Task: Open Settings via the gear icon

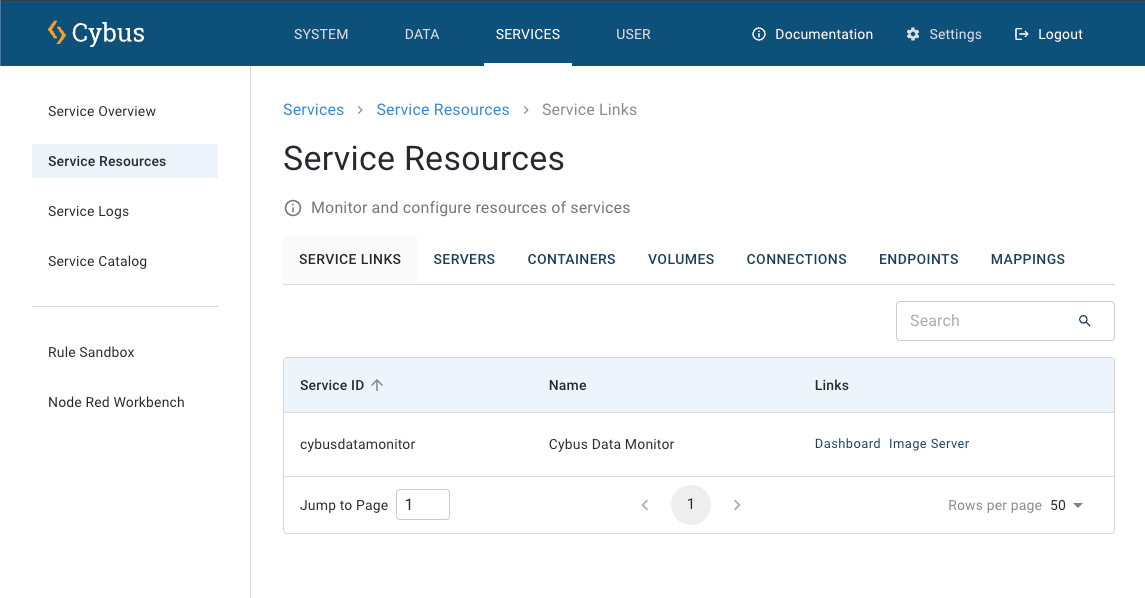Action: tap(912, 34)
